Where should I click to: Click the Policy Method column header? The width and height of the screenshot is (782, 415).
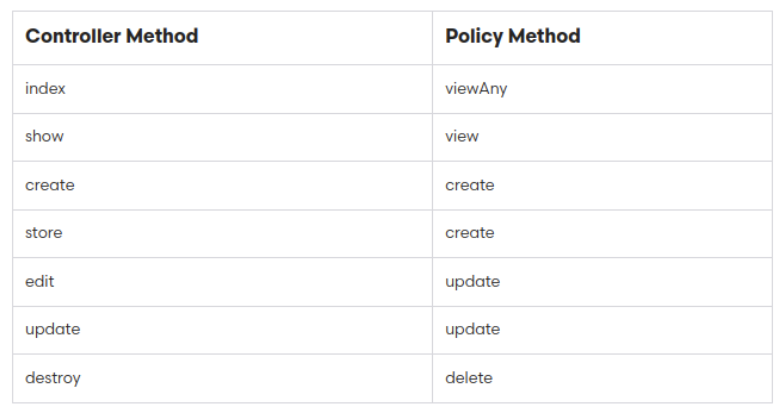[602, 38]
